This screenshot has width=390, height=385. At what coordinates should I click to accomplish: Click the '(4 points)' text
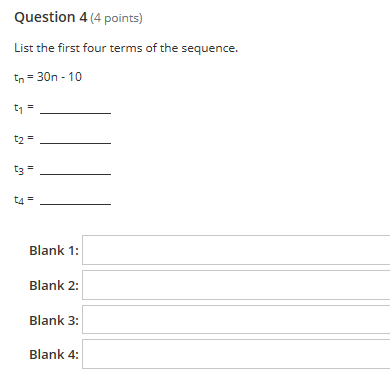click(116, 18)
